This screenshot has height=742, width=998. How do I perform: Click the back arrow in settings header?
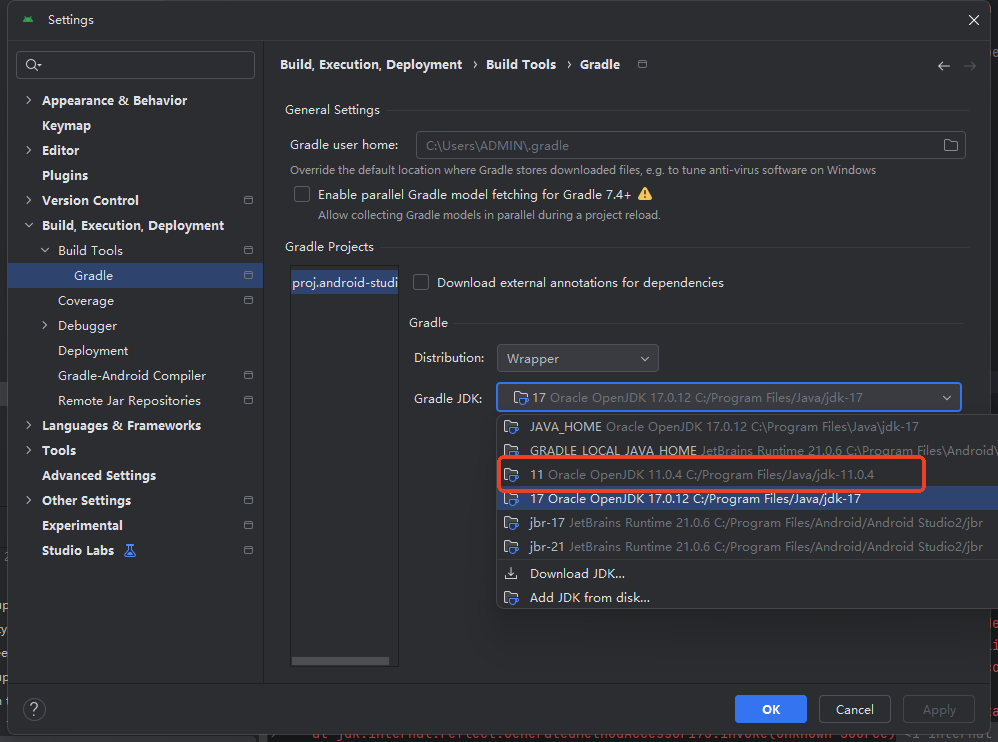click(944, 66)
